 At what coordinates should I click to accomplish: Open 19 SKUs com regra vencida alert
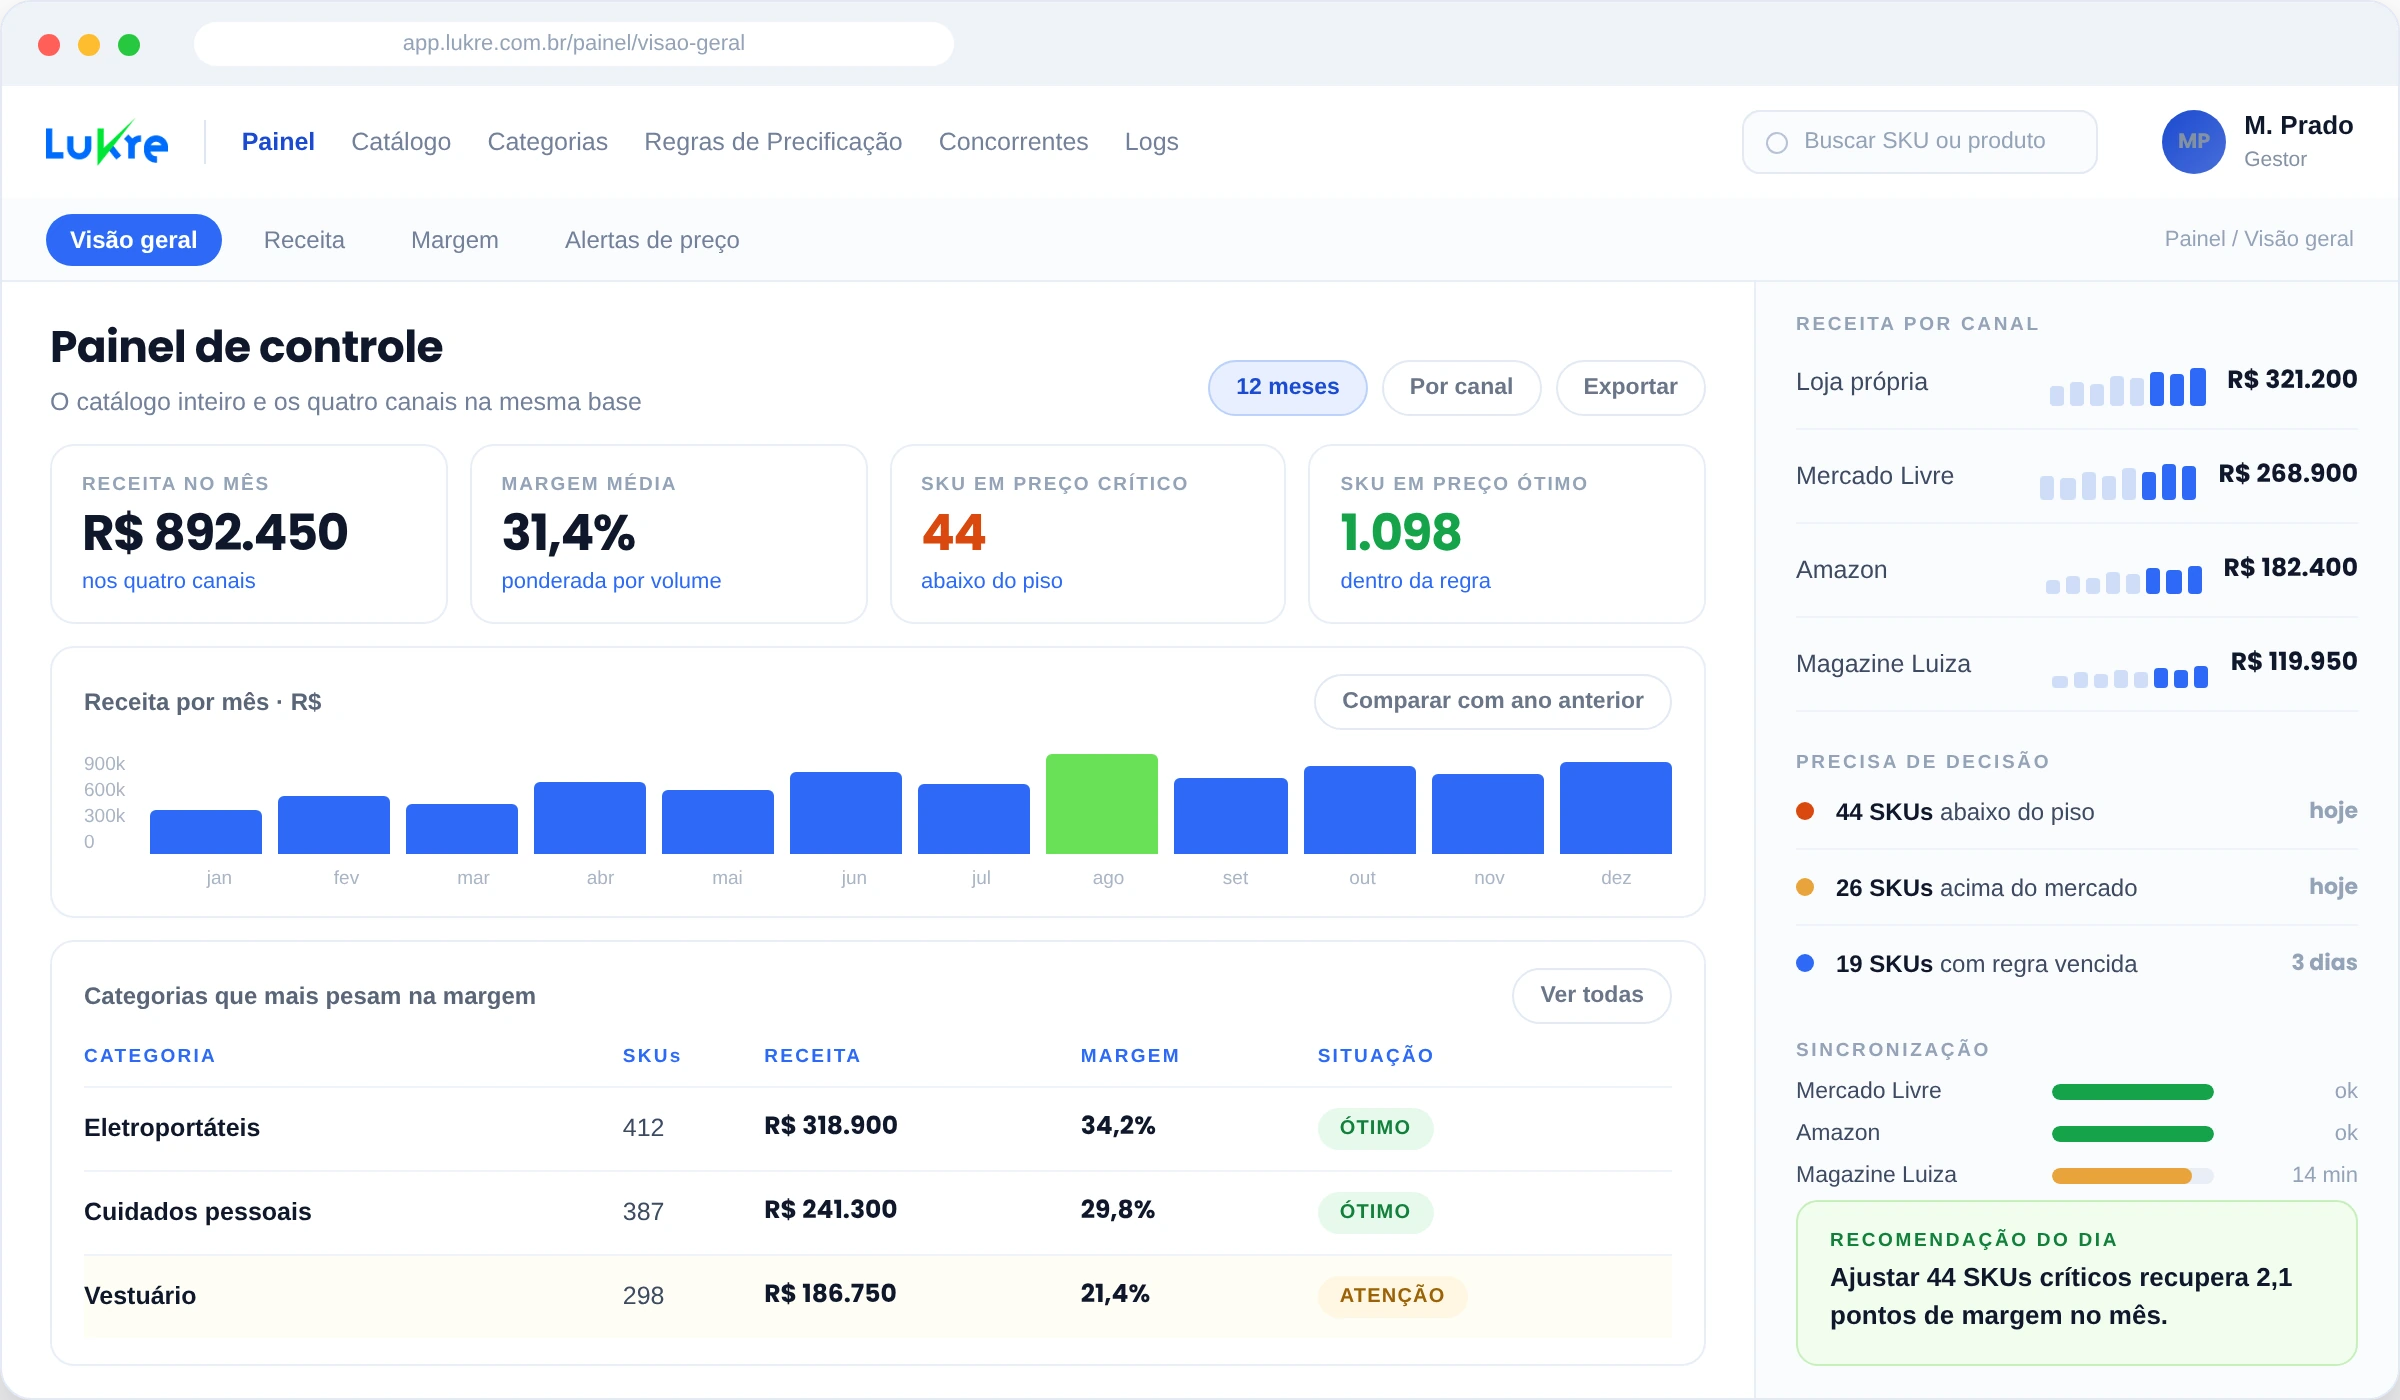coord(2077,964)
